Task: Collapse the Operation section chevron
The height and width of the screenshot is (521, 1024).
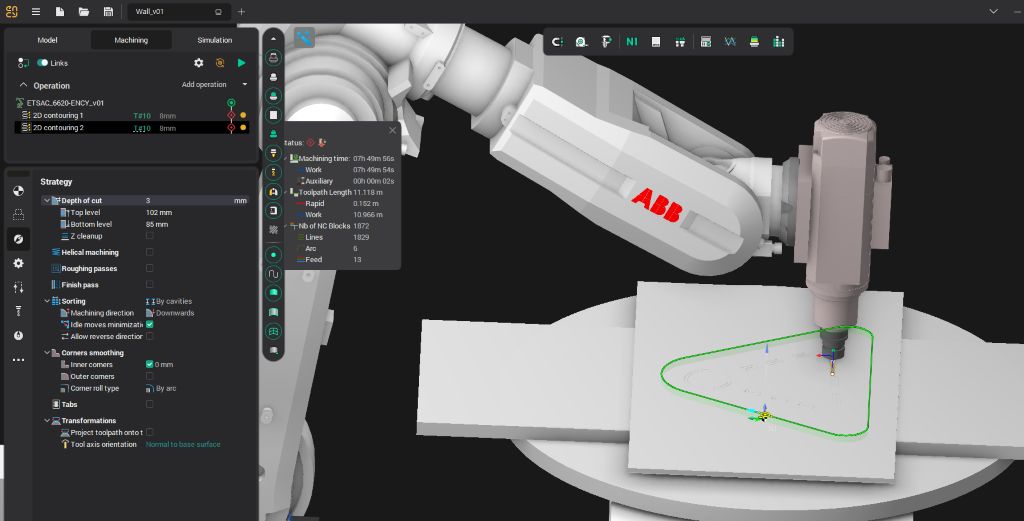Action: tap(24, 85)
